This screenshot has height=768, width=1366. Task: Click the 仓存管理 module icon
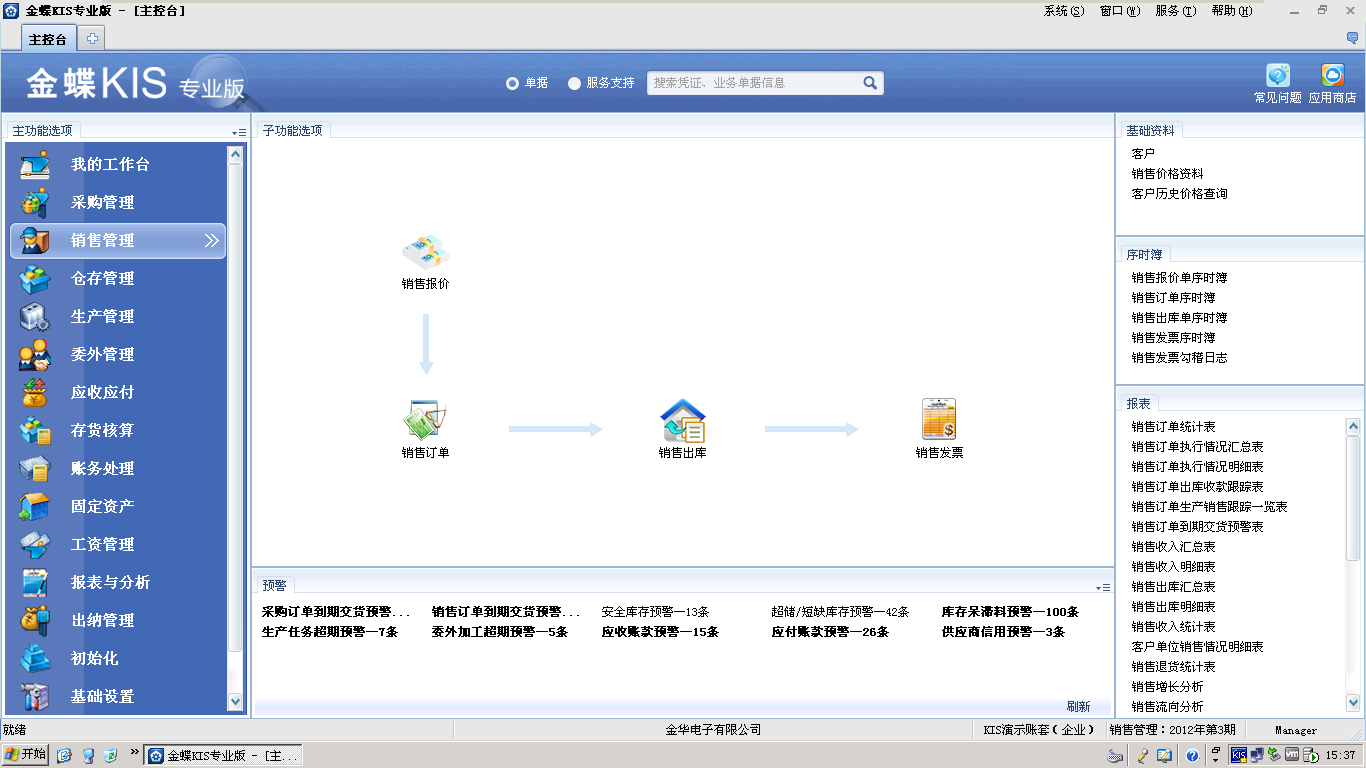click(x=35, y=278)
